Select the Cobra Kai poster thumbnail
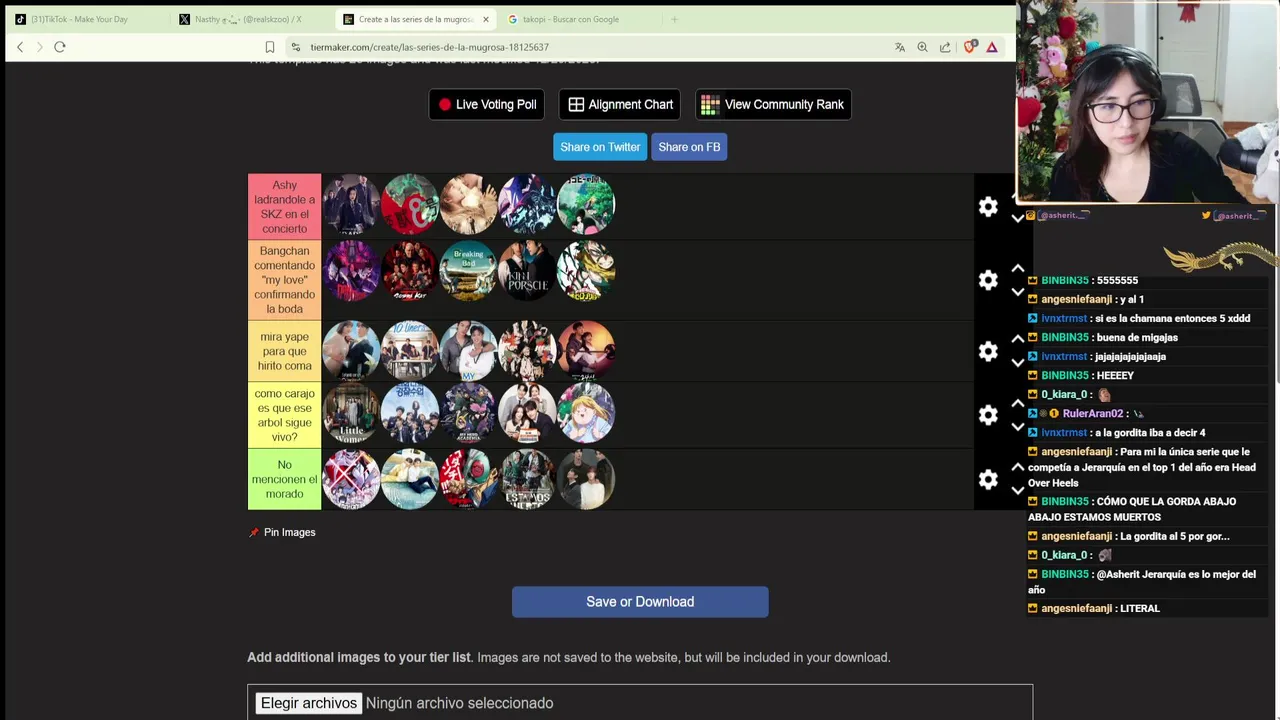The width and height of the screenshot is (1280, 720). tap(410, 270)
